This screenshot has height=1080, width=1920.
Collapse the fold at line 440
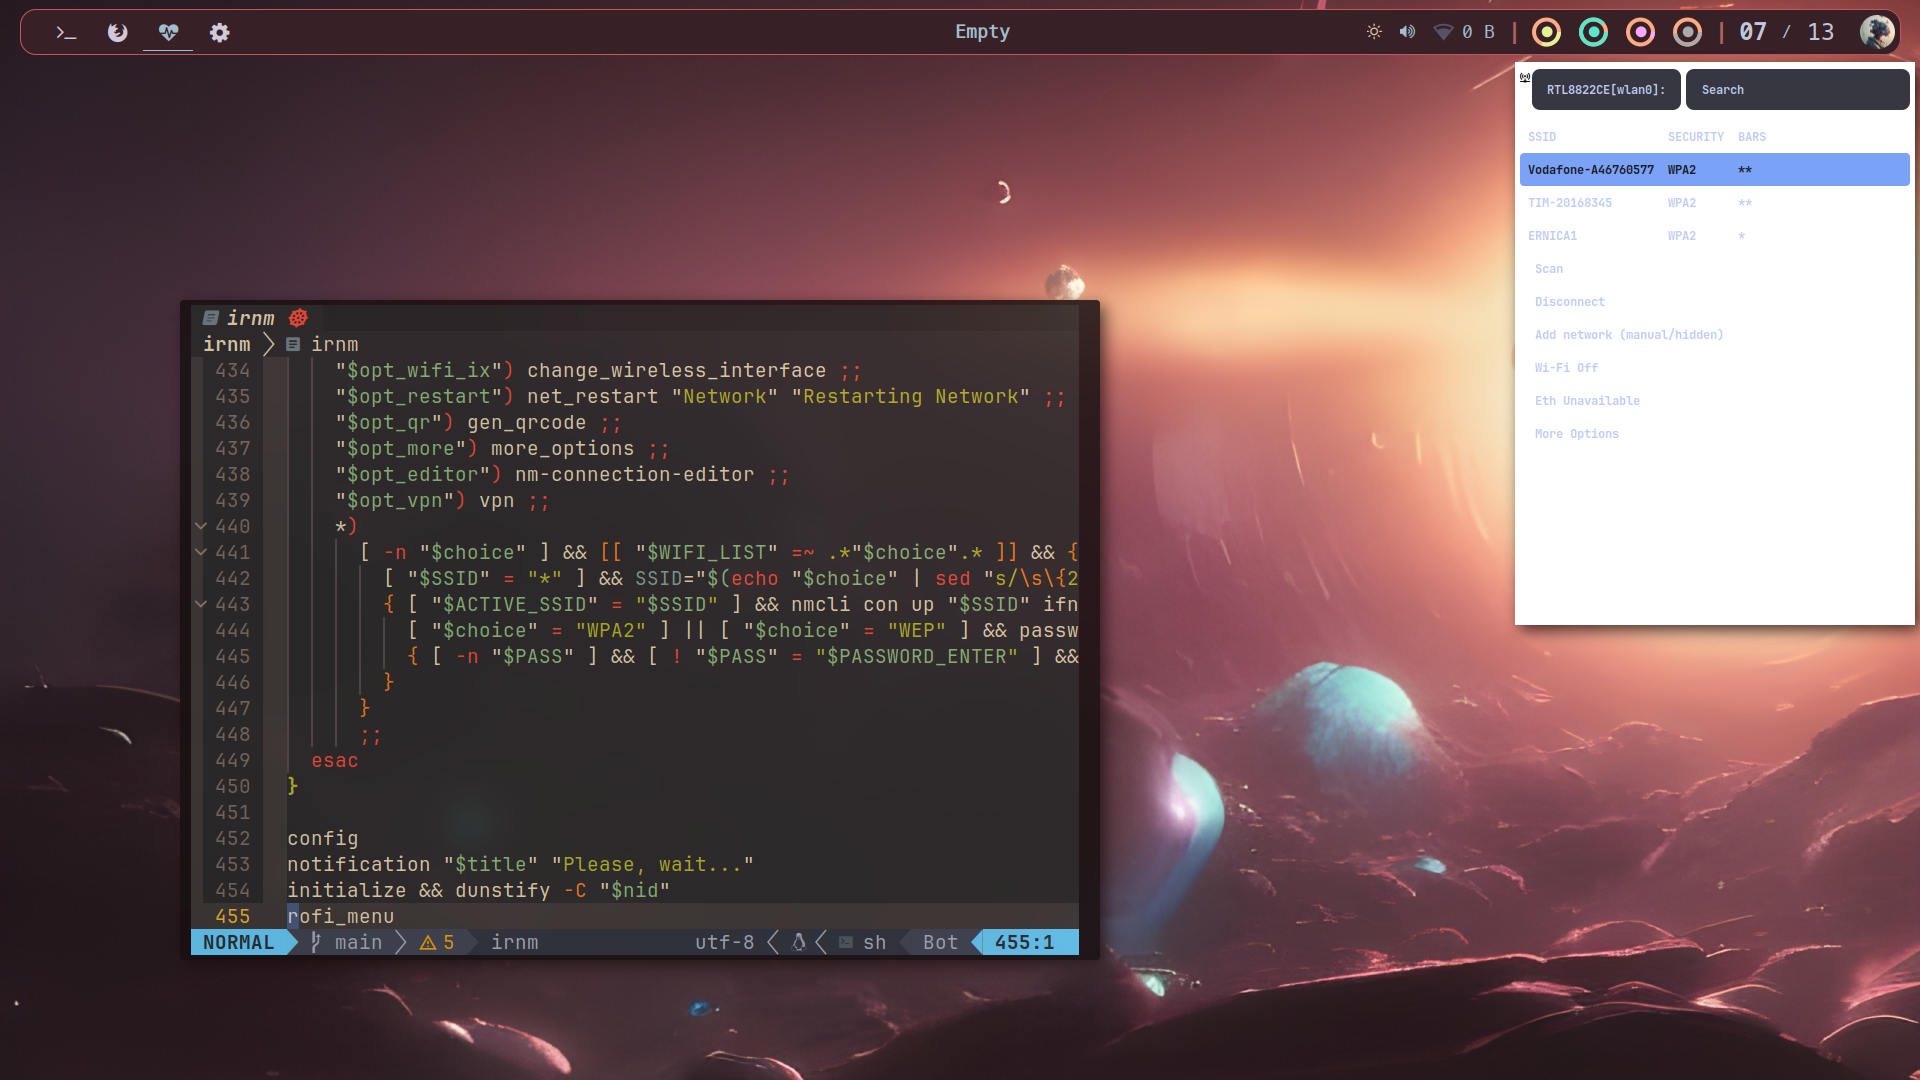click(x=201, y=526)
